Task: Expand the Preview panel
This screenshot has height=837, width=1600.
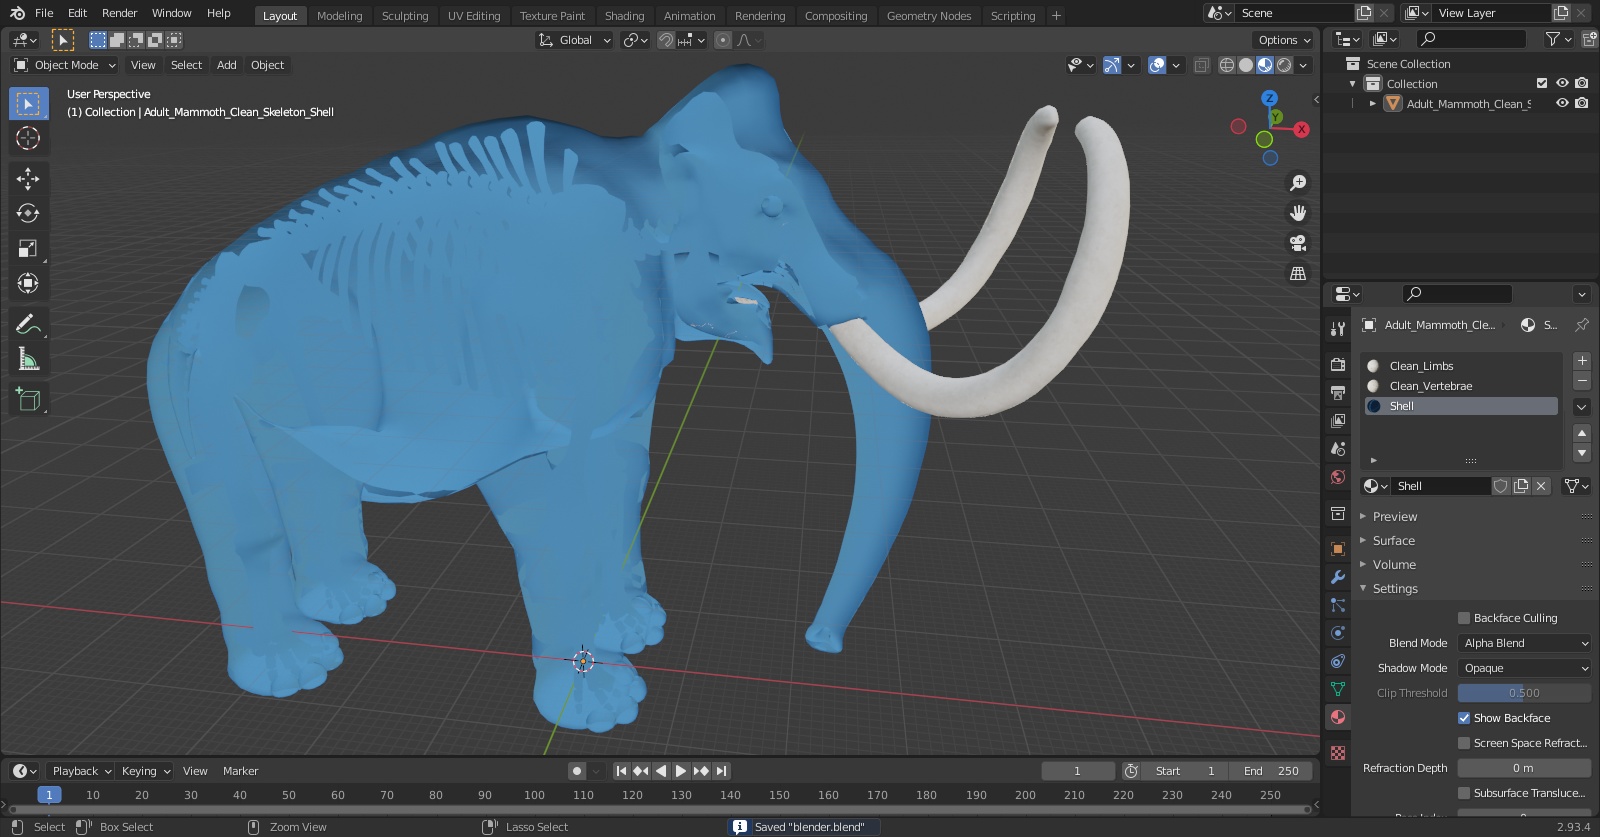Action: (1395, 517)
